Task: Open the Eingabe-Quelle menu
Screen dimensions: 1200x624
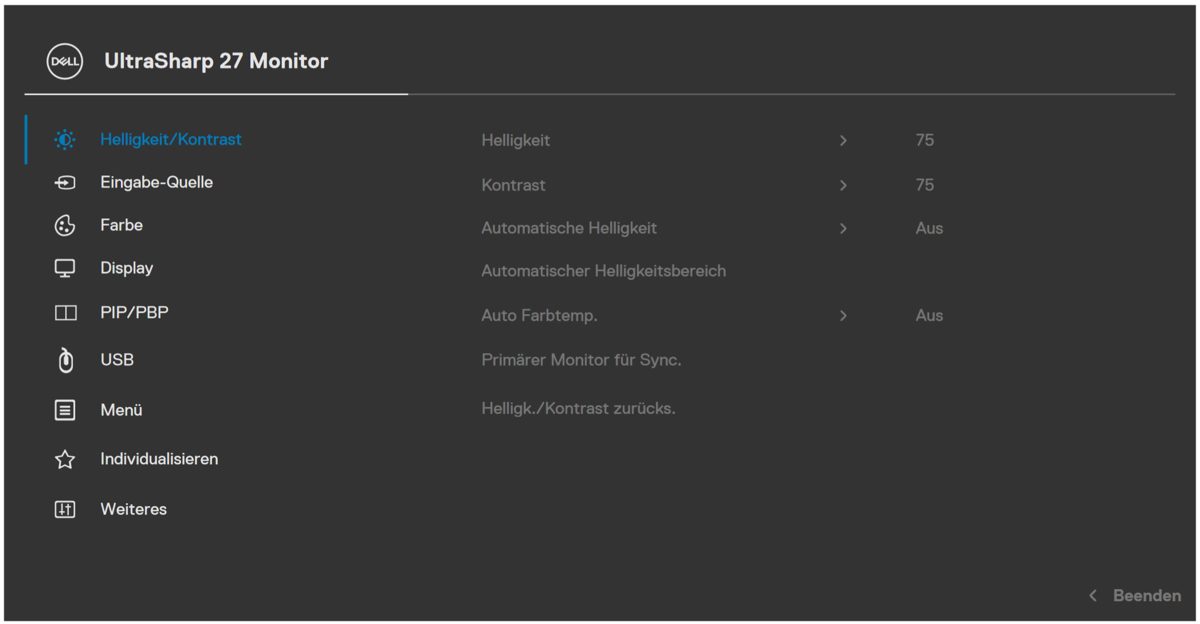Action: pos(156,183)
